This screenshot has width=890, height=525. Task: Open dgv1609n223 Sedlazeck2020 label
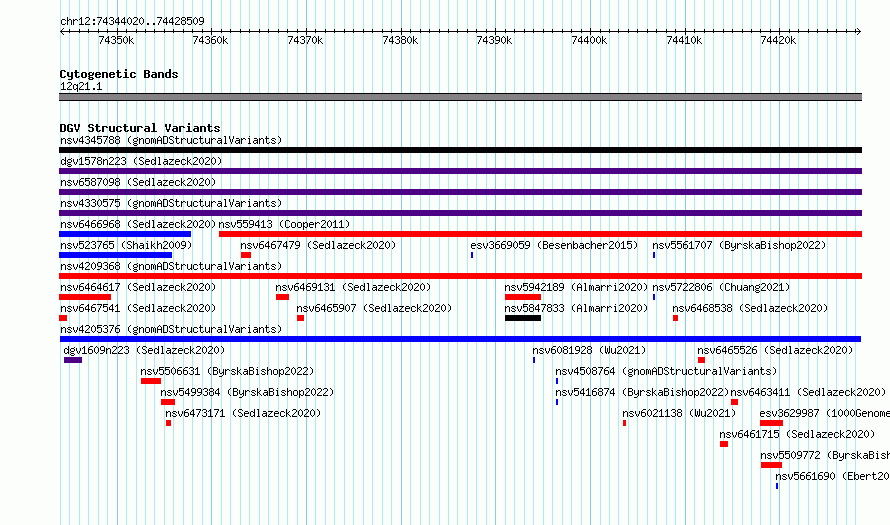pos(144,350)
